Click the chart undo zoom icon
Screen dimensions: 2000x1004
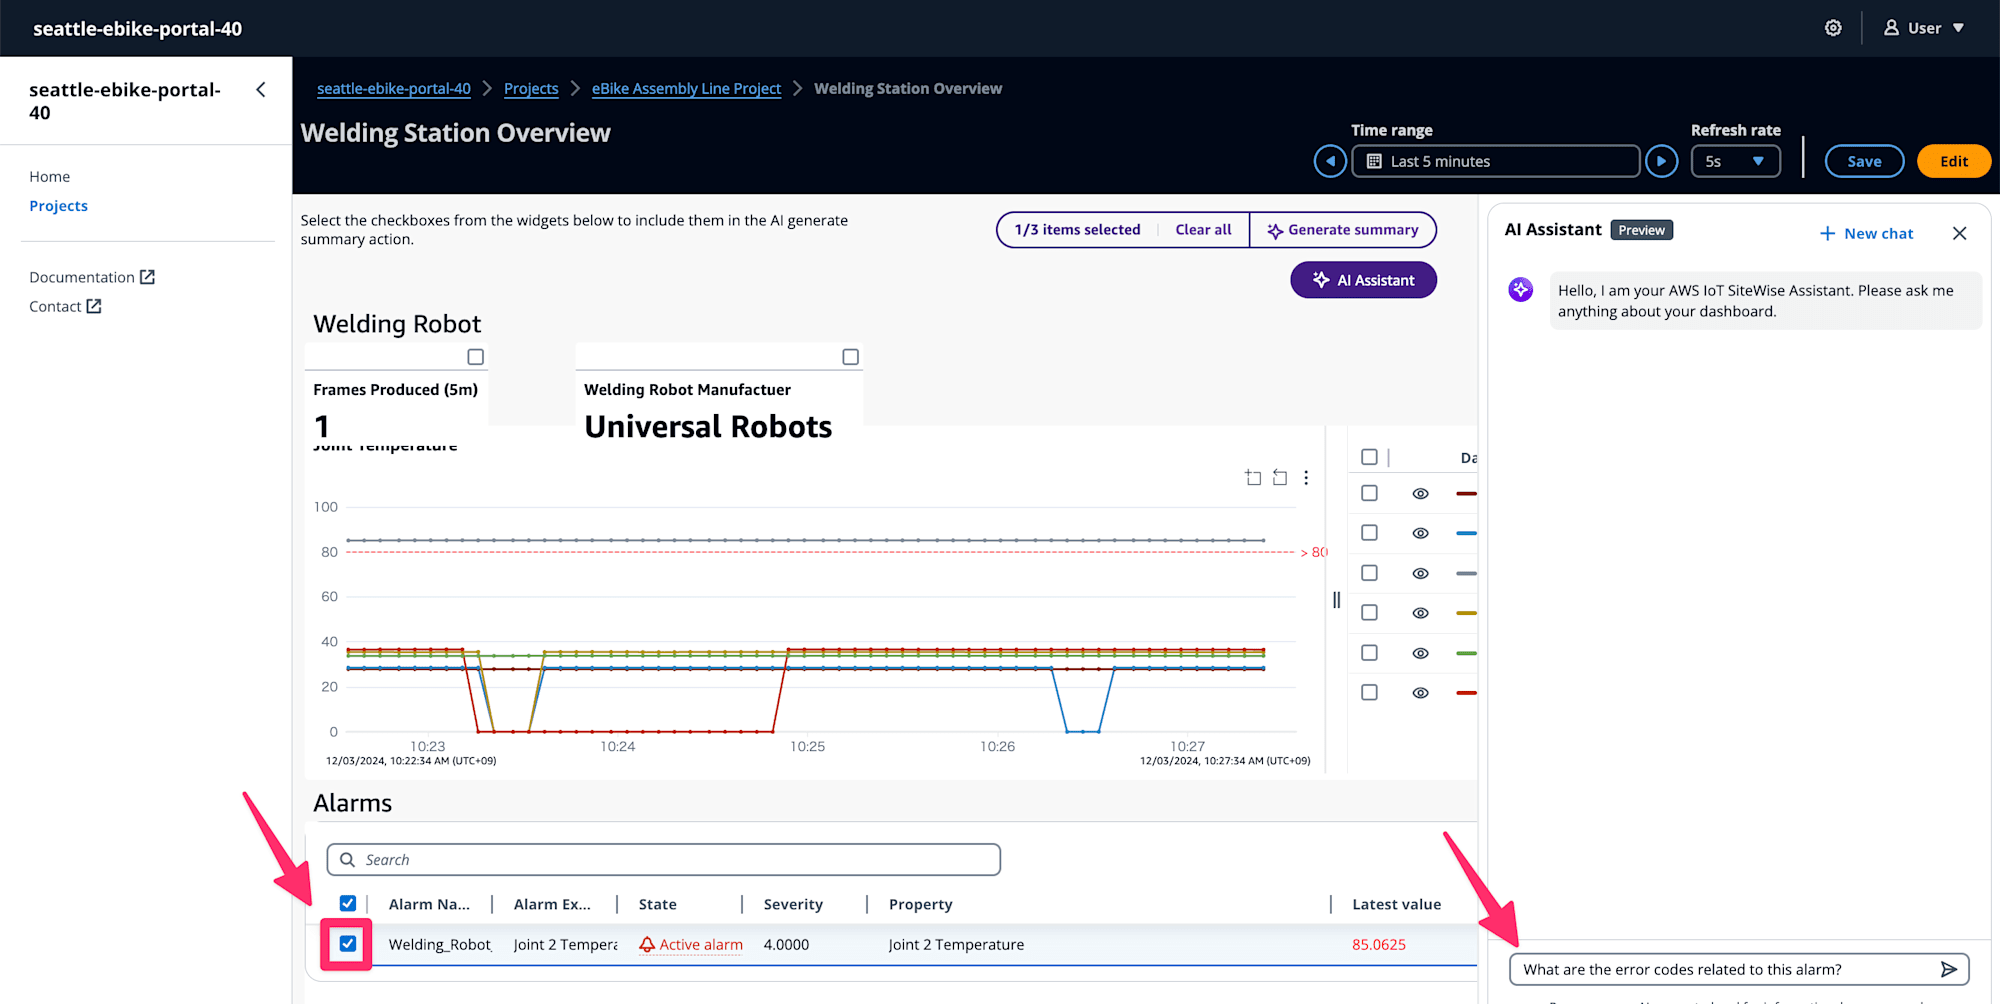[1253, 478]
